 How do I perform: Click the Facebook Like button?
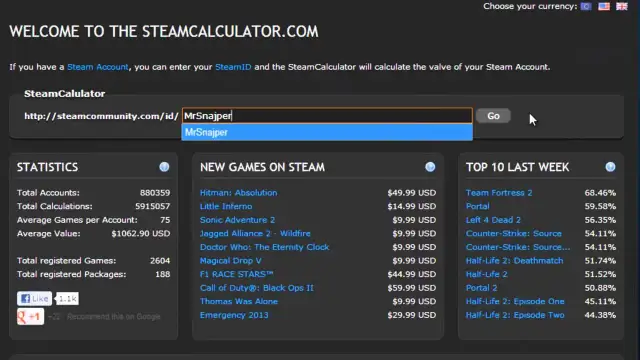click(x=34, y=299)
